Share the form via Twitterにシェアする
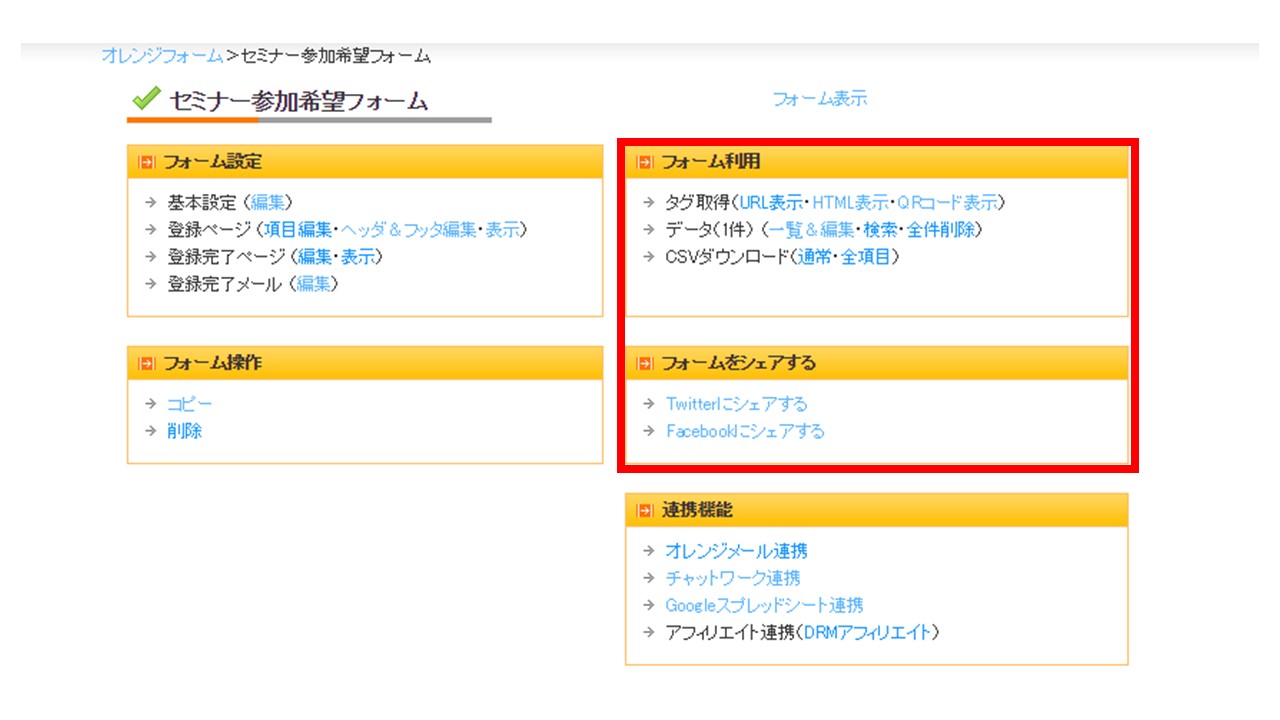This screenshot has width=1280, height=720. tap(736, 404)
